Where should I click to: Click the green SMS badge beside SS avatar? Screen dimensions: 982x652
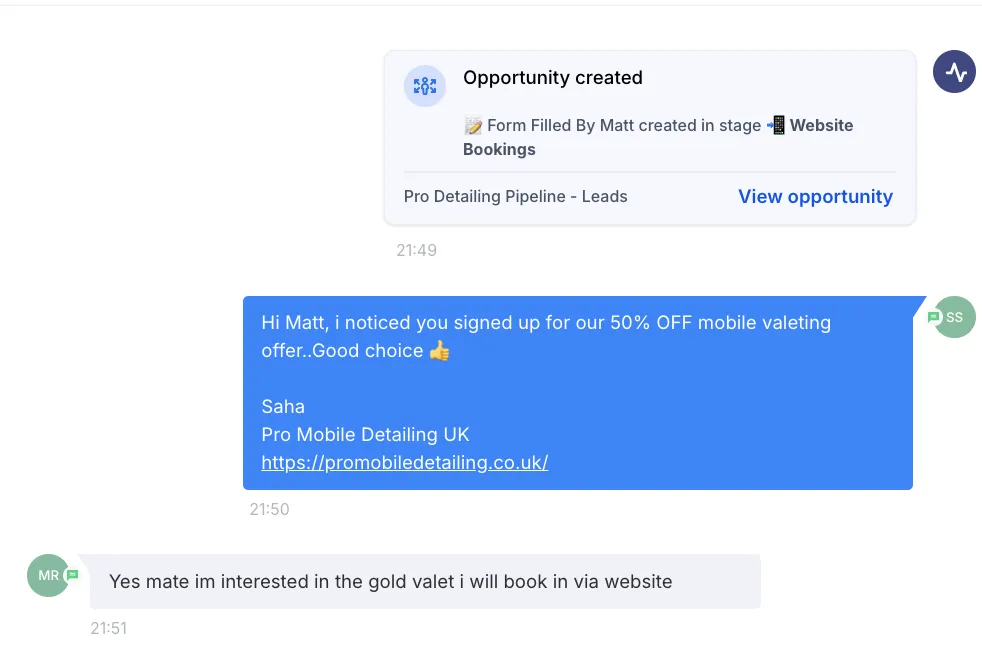point(934,317)
